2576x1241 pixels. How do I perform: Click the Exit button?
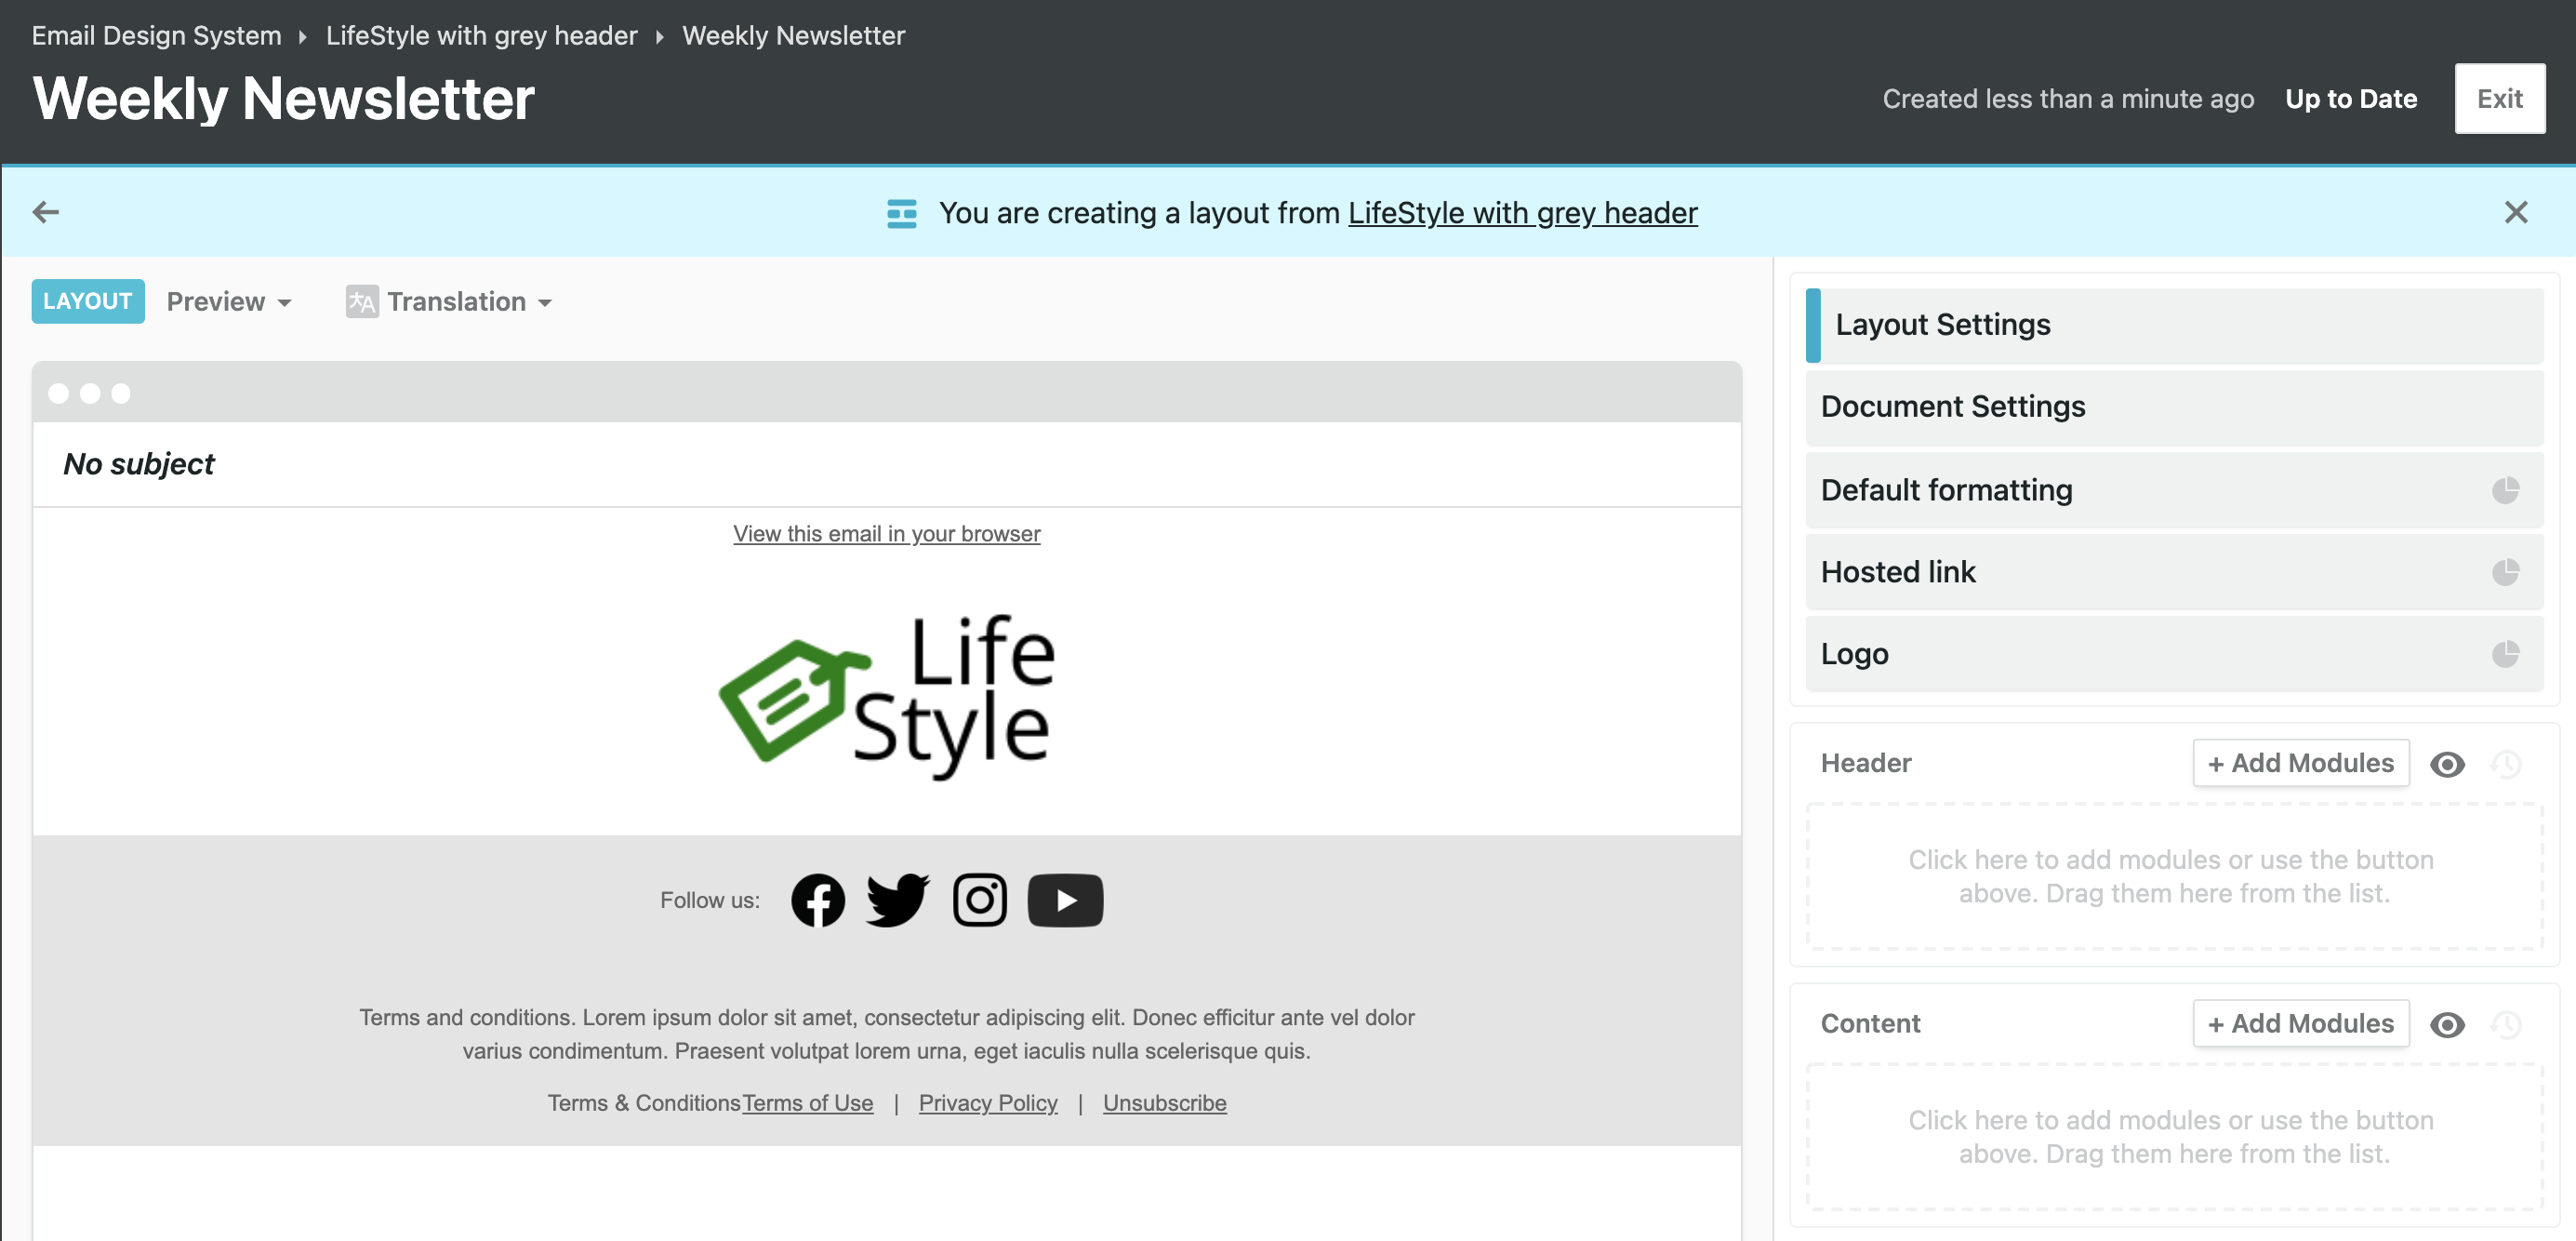pos(2499,99)
